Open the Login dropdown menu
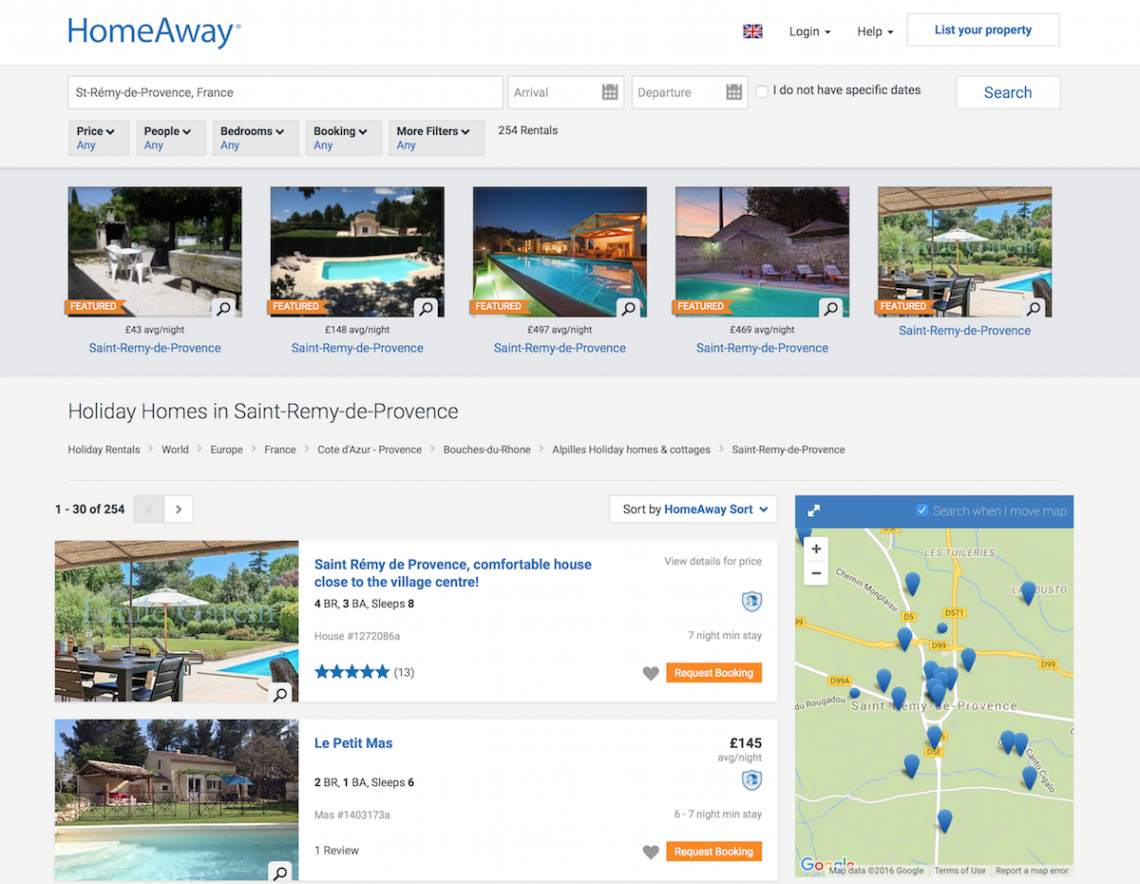Screen dimensions: 1140x884 click(810, 31)
